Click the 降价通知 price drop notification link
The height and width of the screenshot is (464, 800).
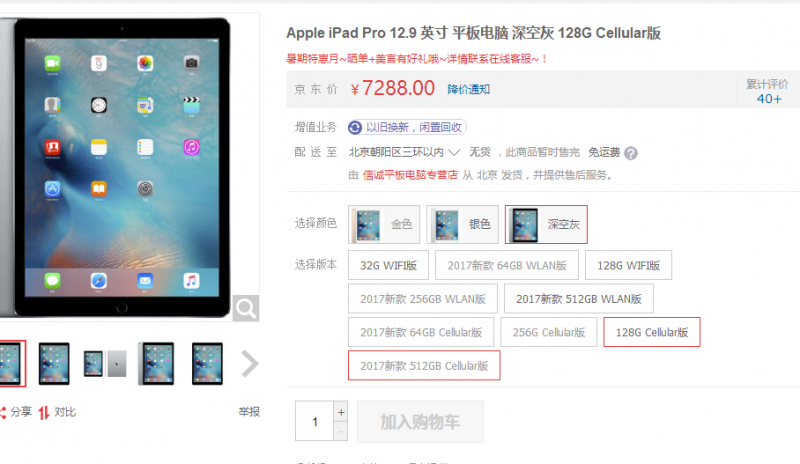pyautogui.click(x=468, y=89)
